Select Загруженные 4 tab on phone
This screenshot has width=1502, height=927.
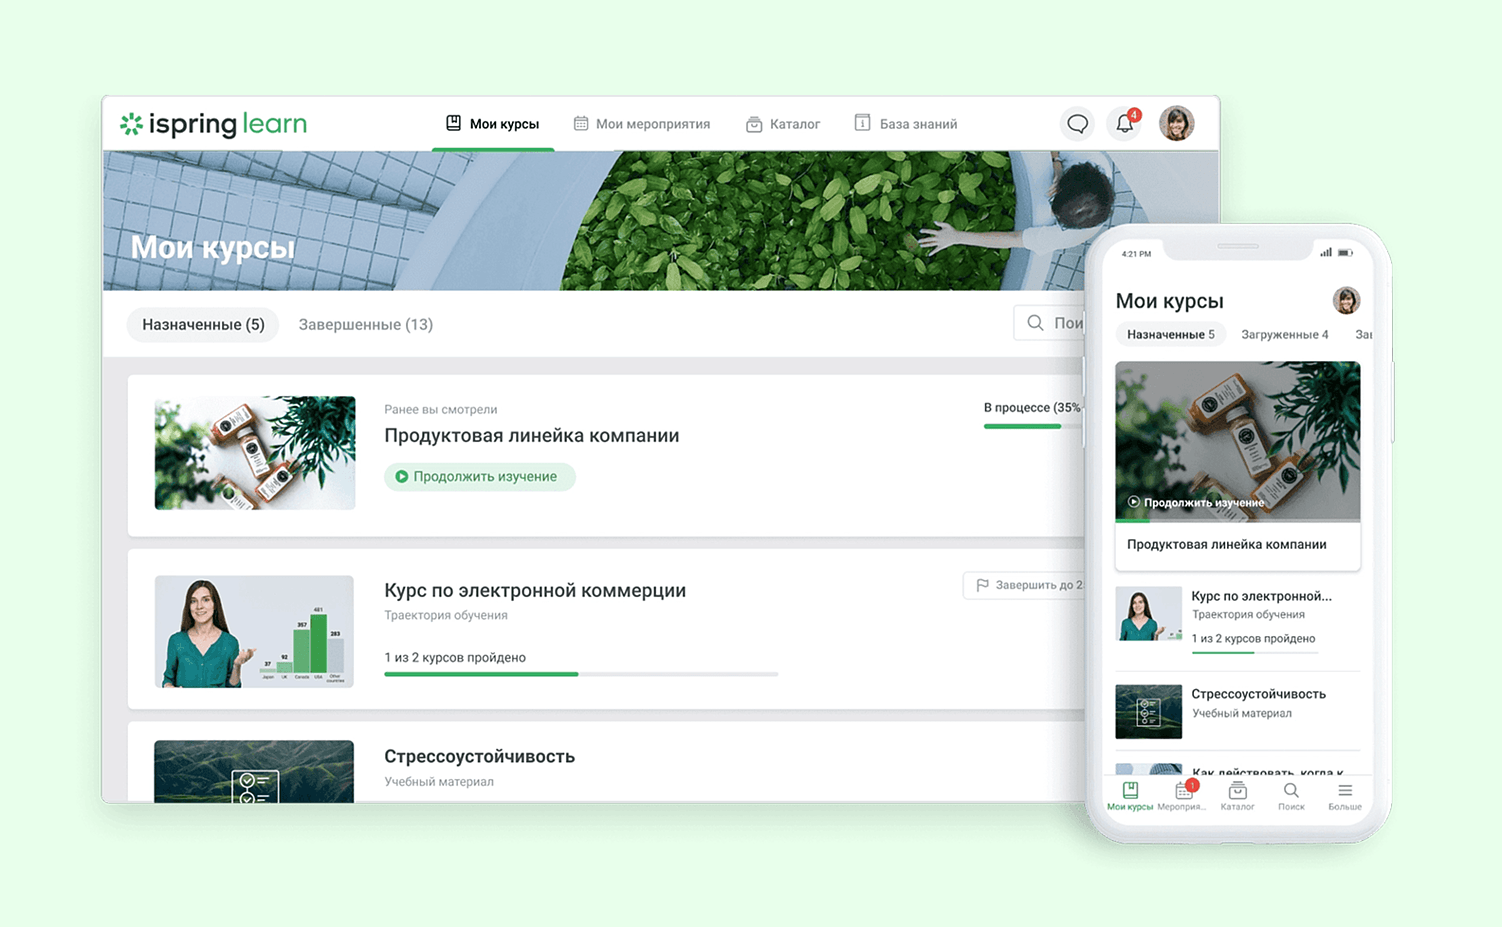tap(1285, 334)
